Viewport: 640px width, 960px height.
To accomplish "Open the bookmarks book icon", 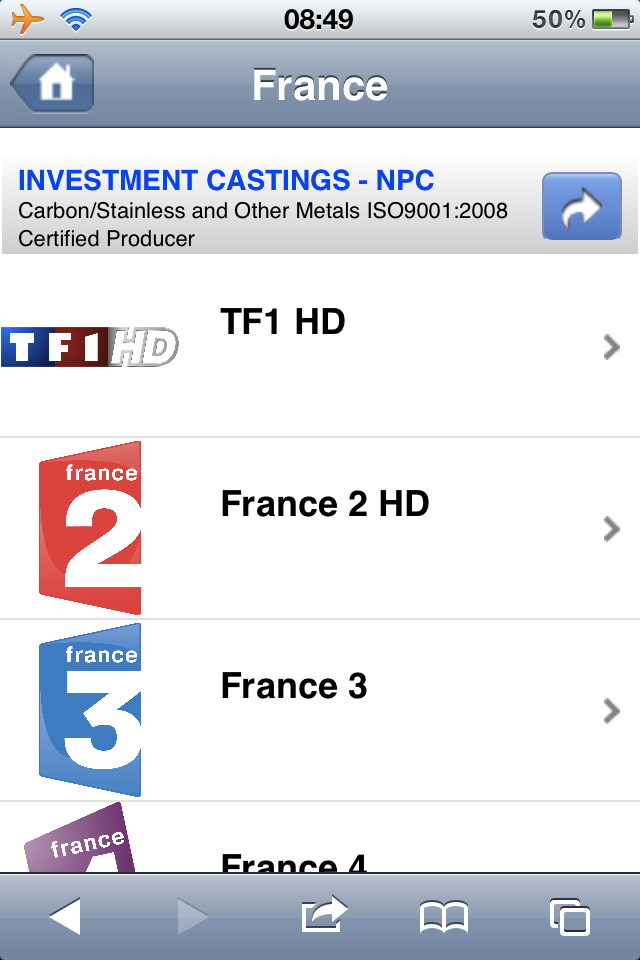I will click(443, 915).
